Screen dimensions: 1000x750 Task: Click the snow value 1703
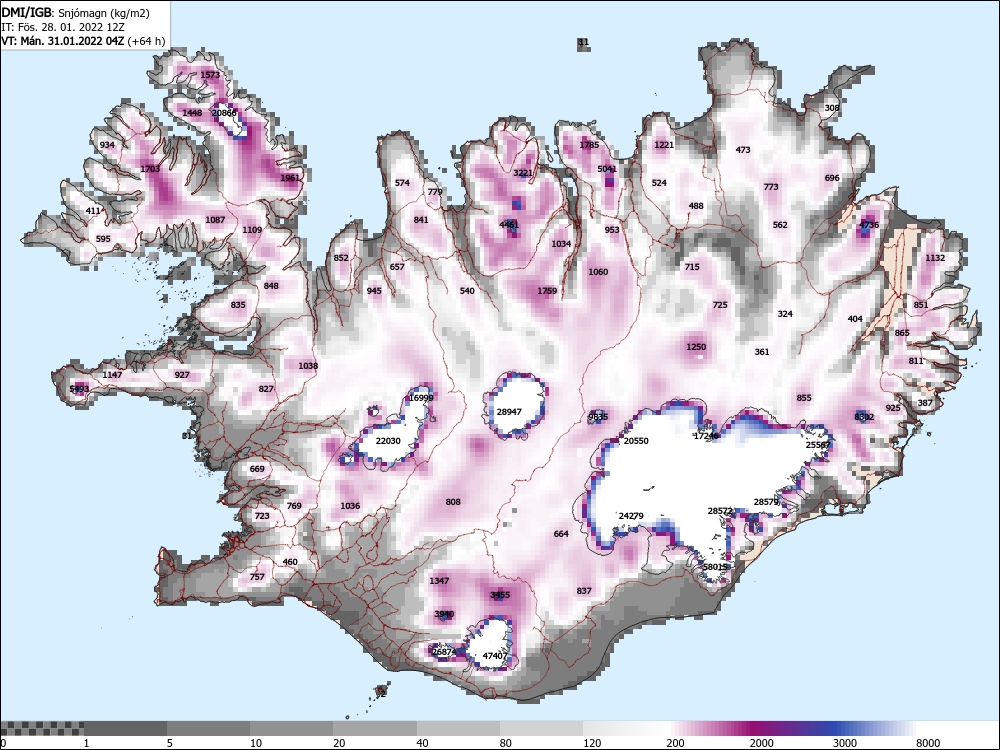pos(150,169)
